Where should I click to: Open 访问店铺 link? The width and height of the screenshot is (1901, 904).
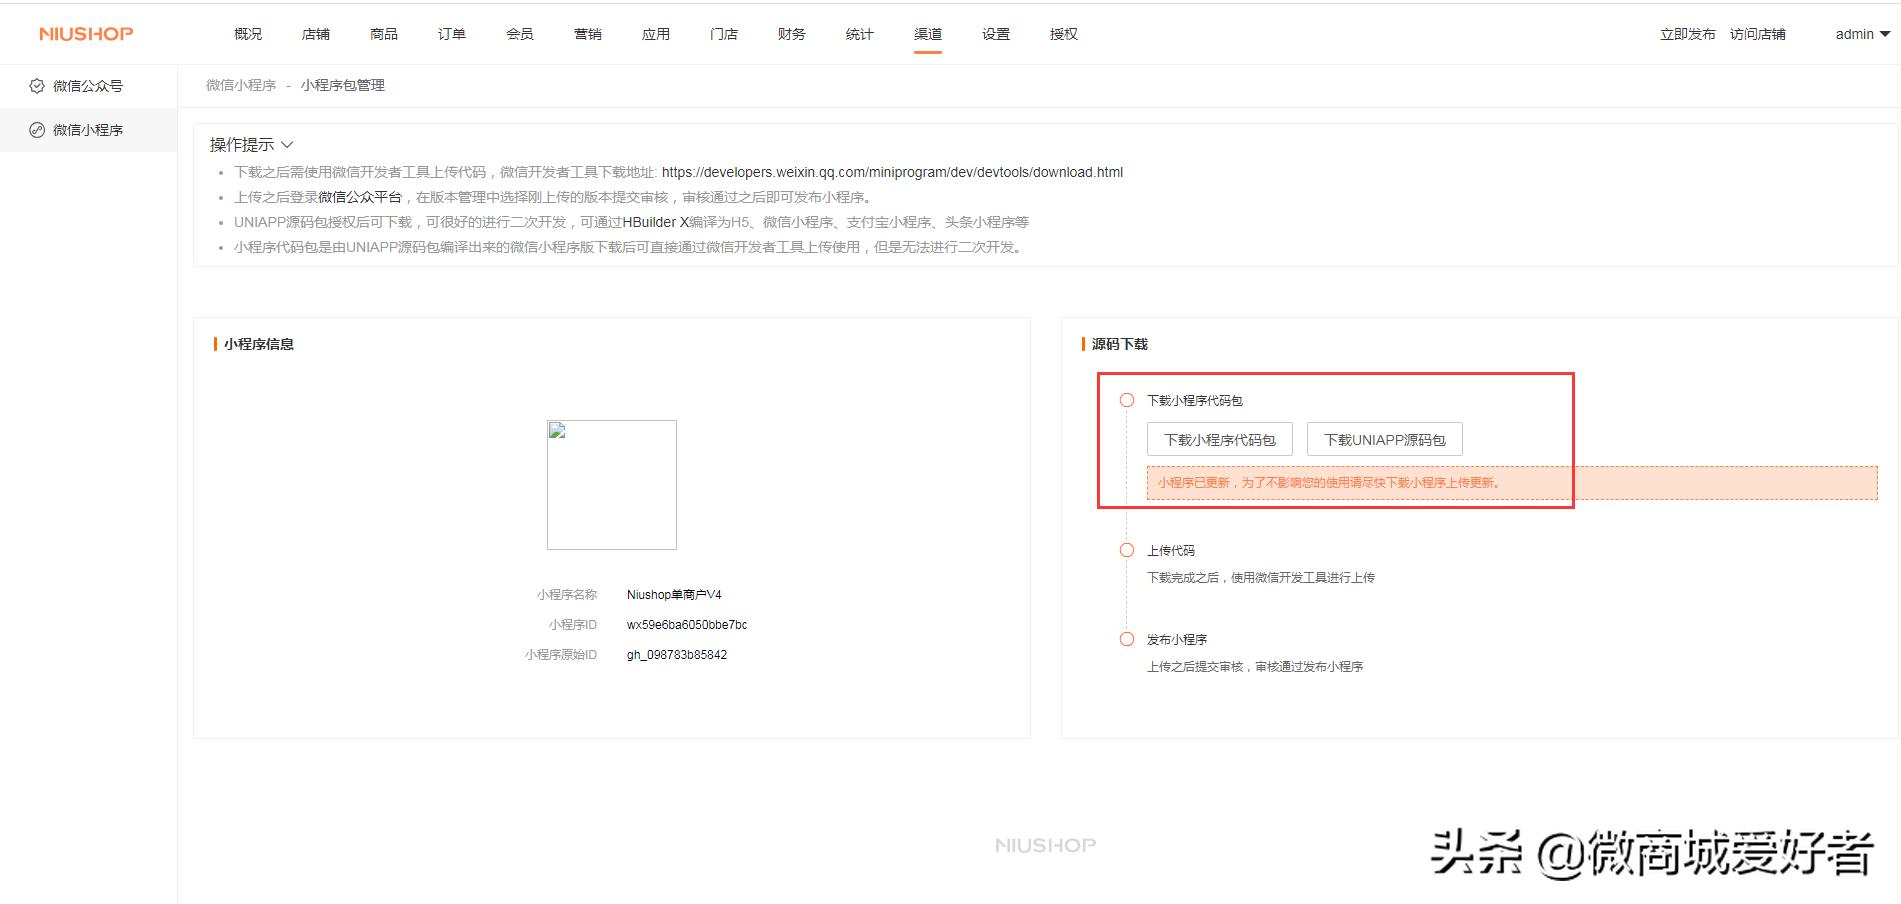tap(1758, 33)
